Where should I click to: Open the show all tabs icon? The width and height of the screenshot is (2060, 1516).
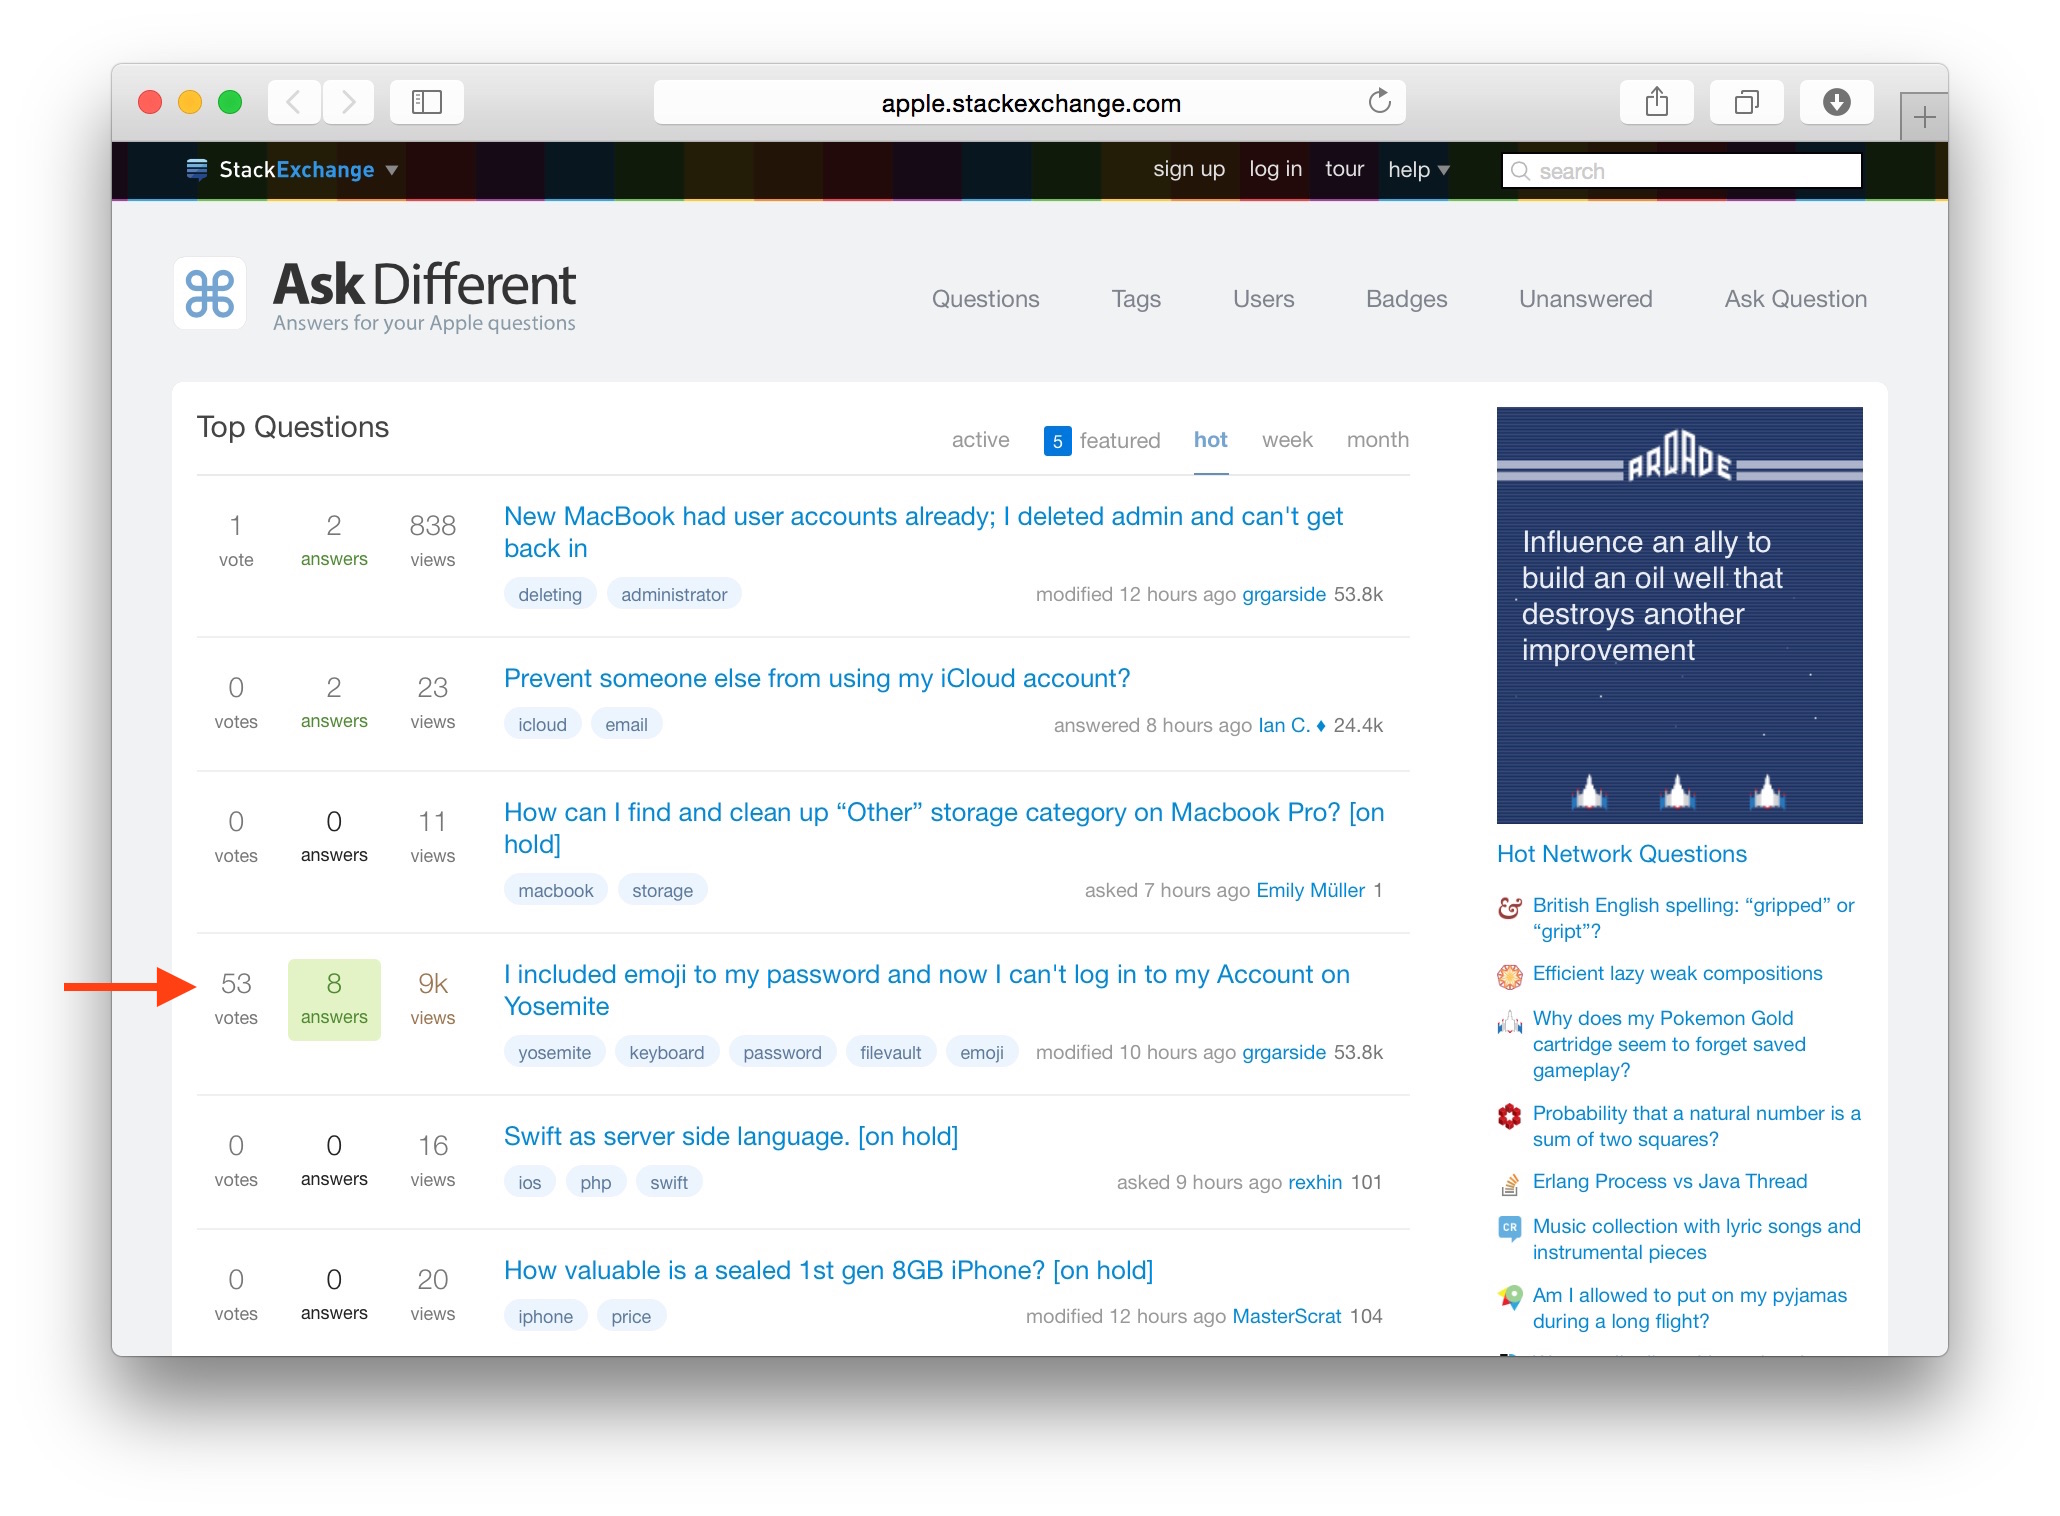(1746, 102)
